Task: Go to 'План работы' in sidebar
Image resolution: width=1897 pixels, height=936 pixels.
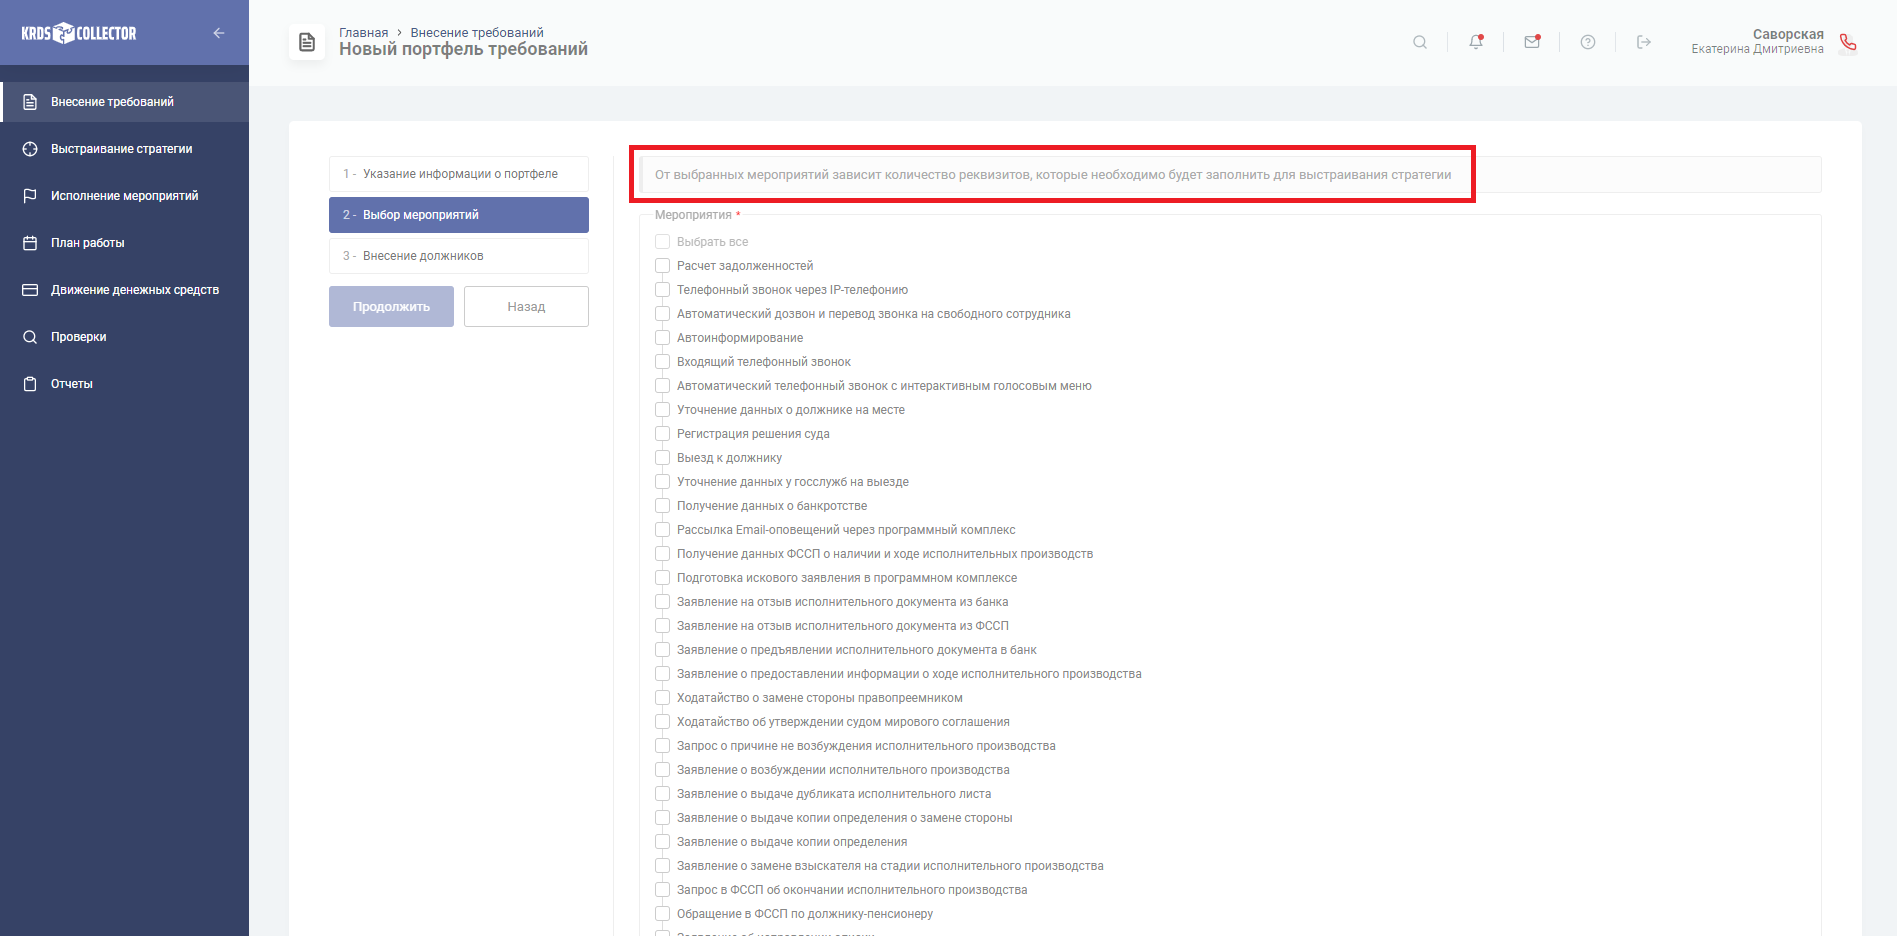Action: [x=88, y=243]
